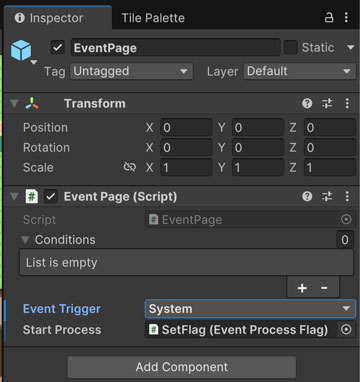The height and width of the screenshot is (382, 360).
Task: Click the GameObject cube icon
Action: (21, 50)
